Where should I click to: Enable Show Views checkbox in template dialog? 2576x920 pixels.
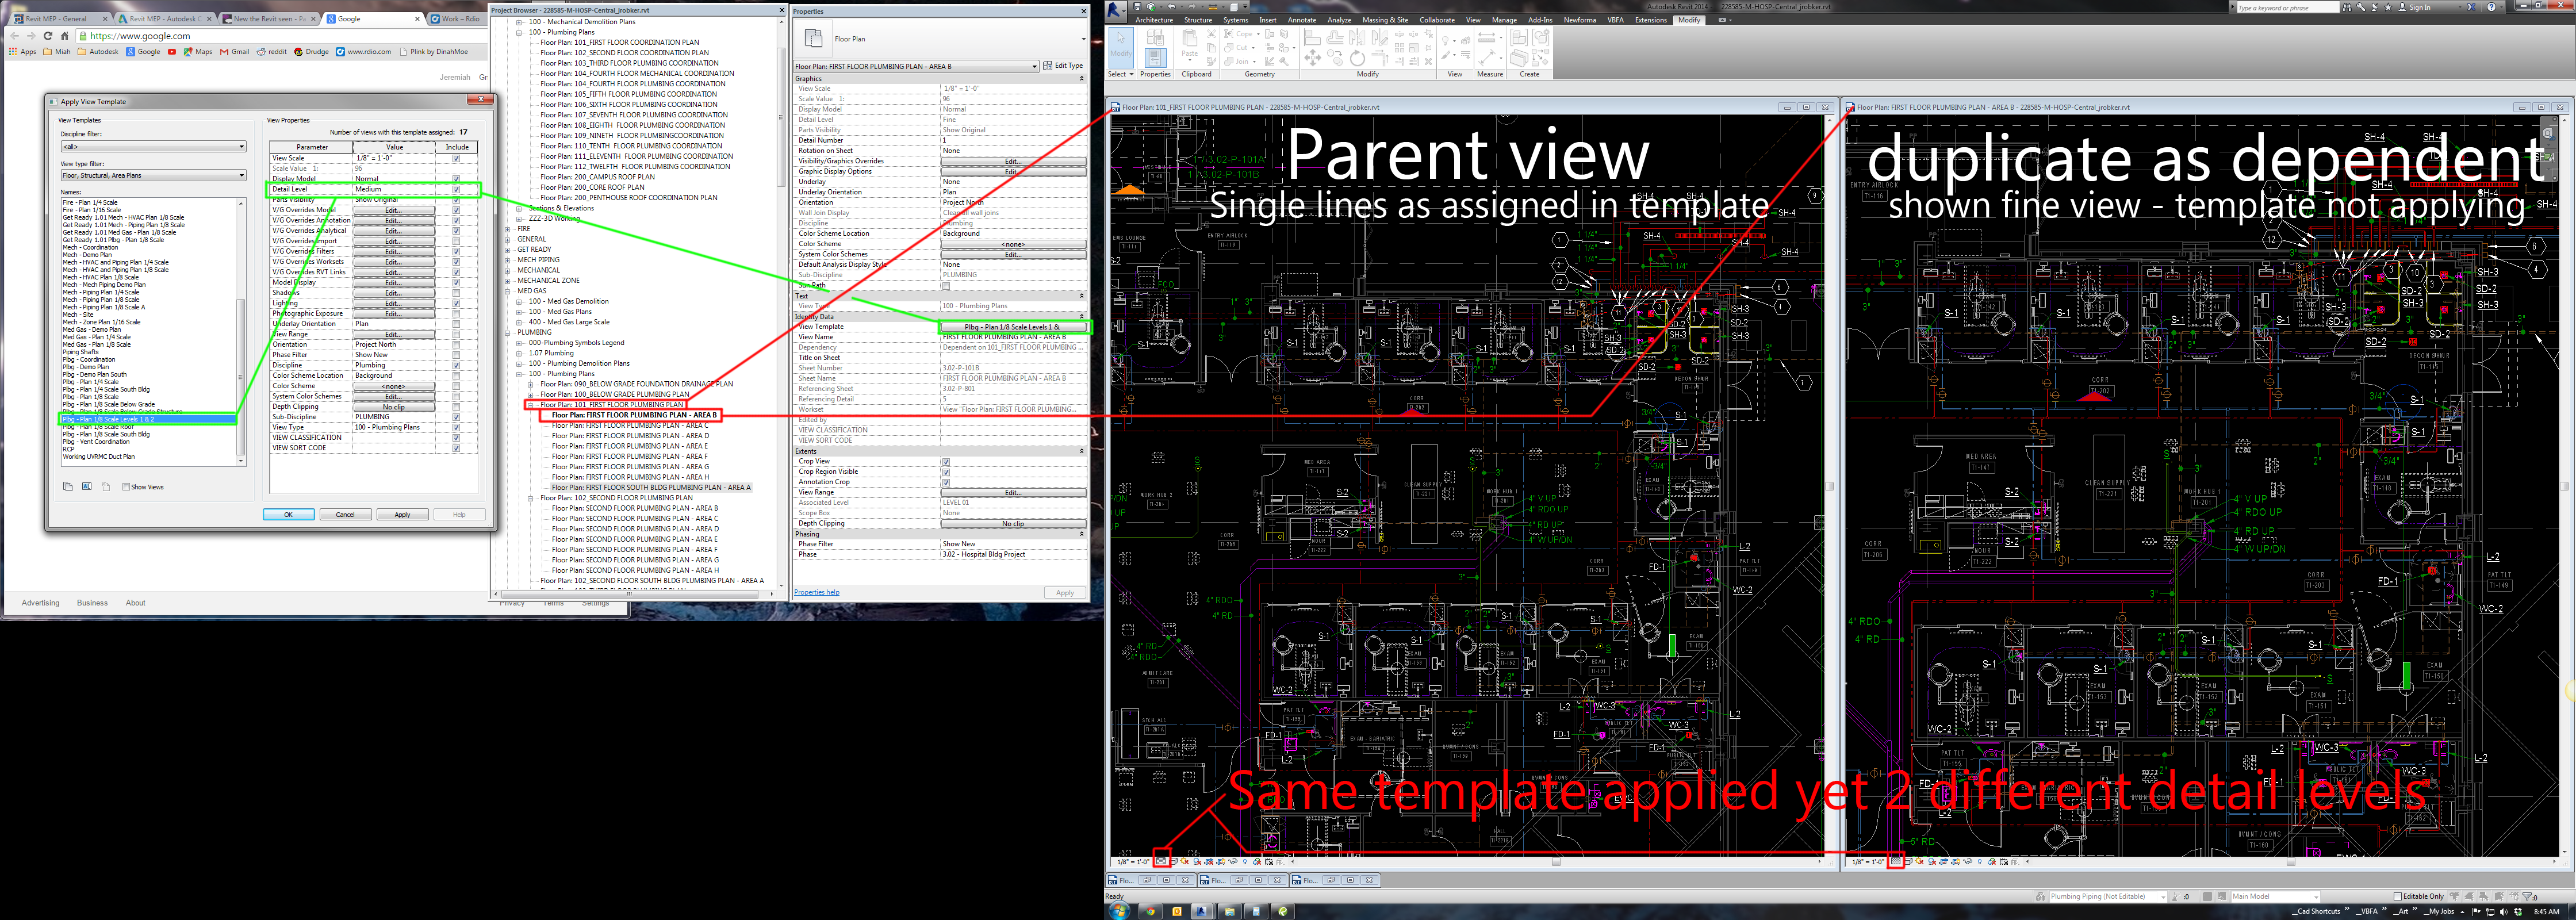(x=126, y=487)
